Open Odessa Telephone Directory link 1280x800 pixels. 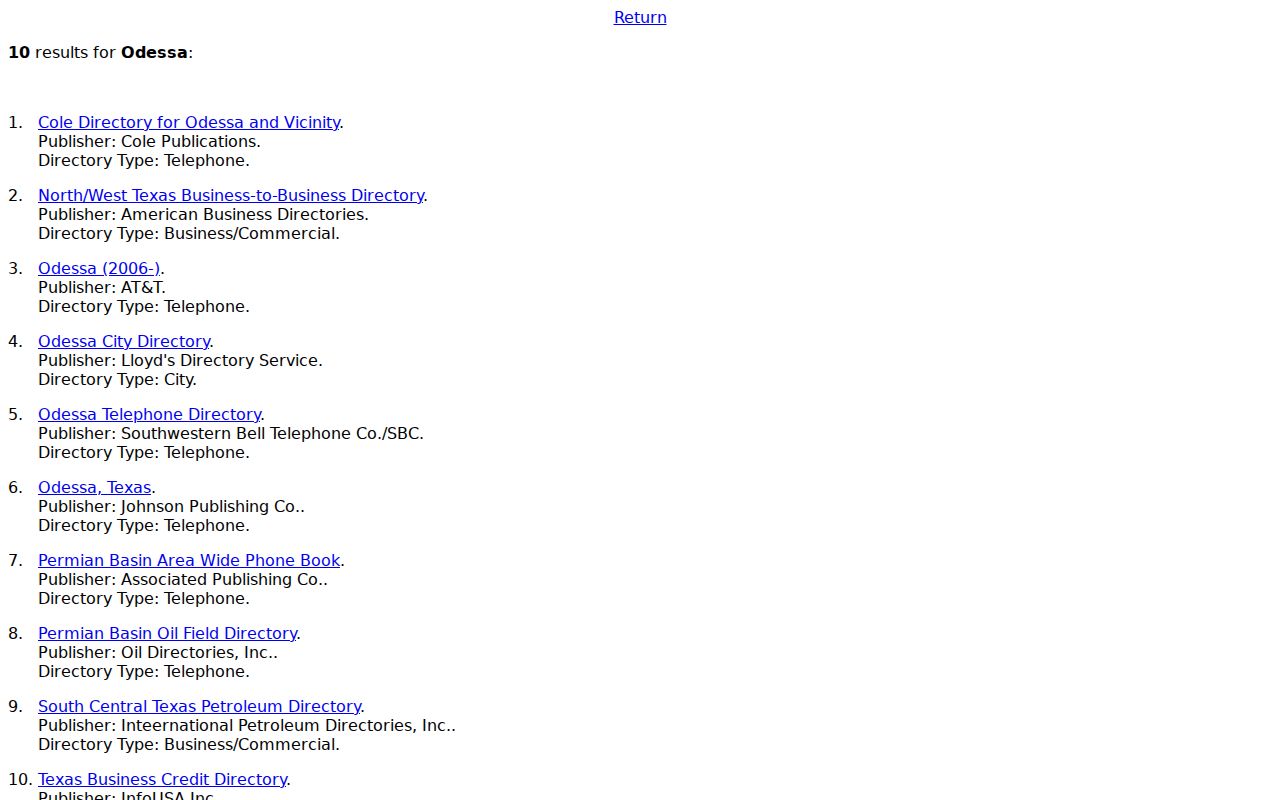(x=149, y=414)
